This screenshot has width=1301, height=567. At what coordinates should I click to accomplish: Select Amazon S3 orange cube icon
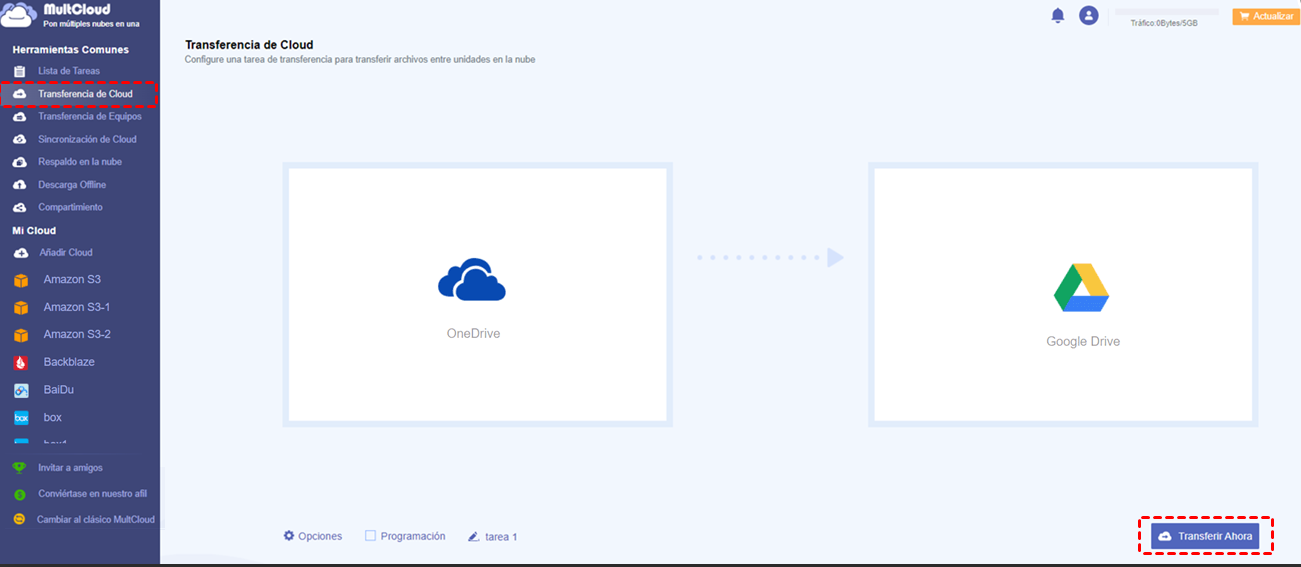[x=21, y=280]
